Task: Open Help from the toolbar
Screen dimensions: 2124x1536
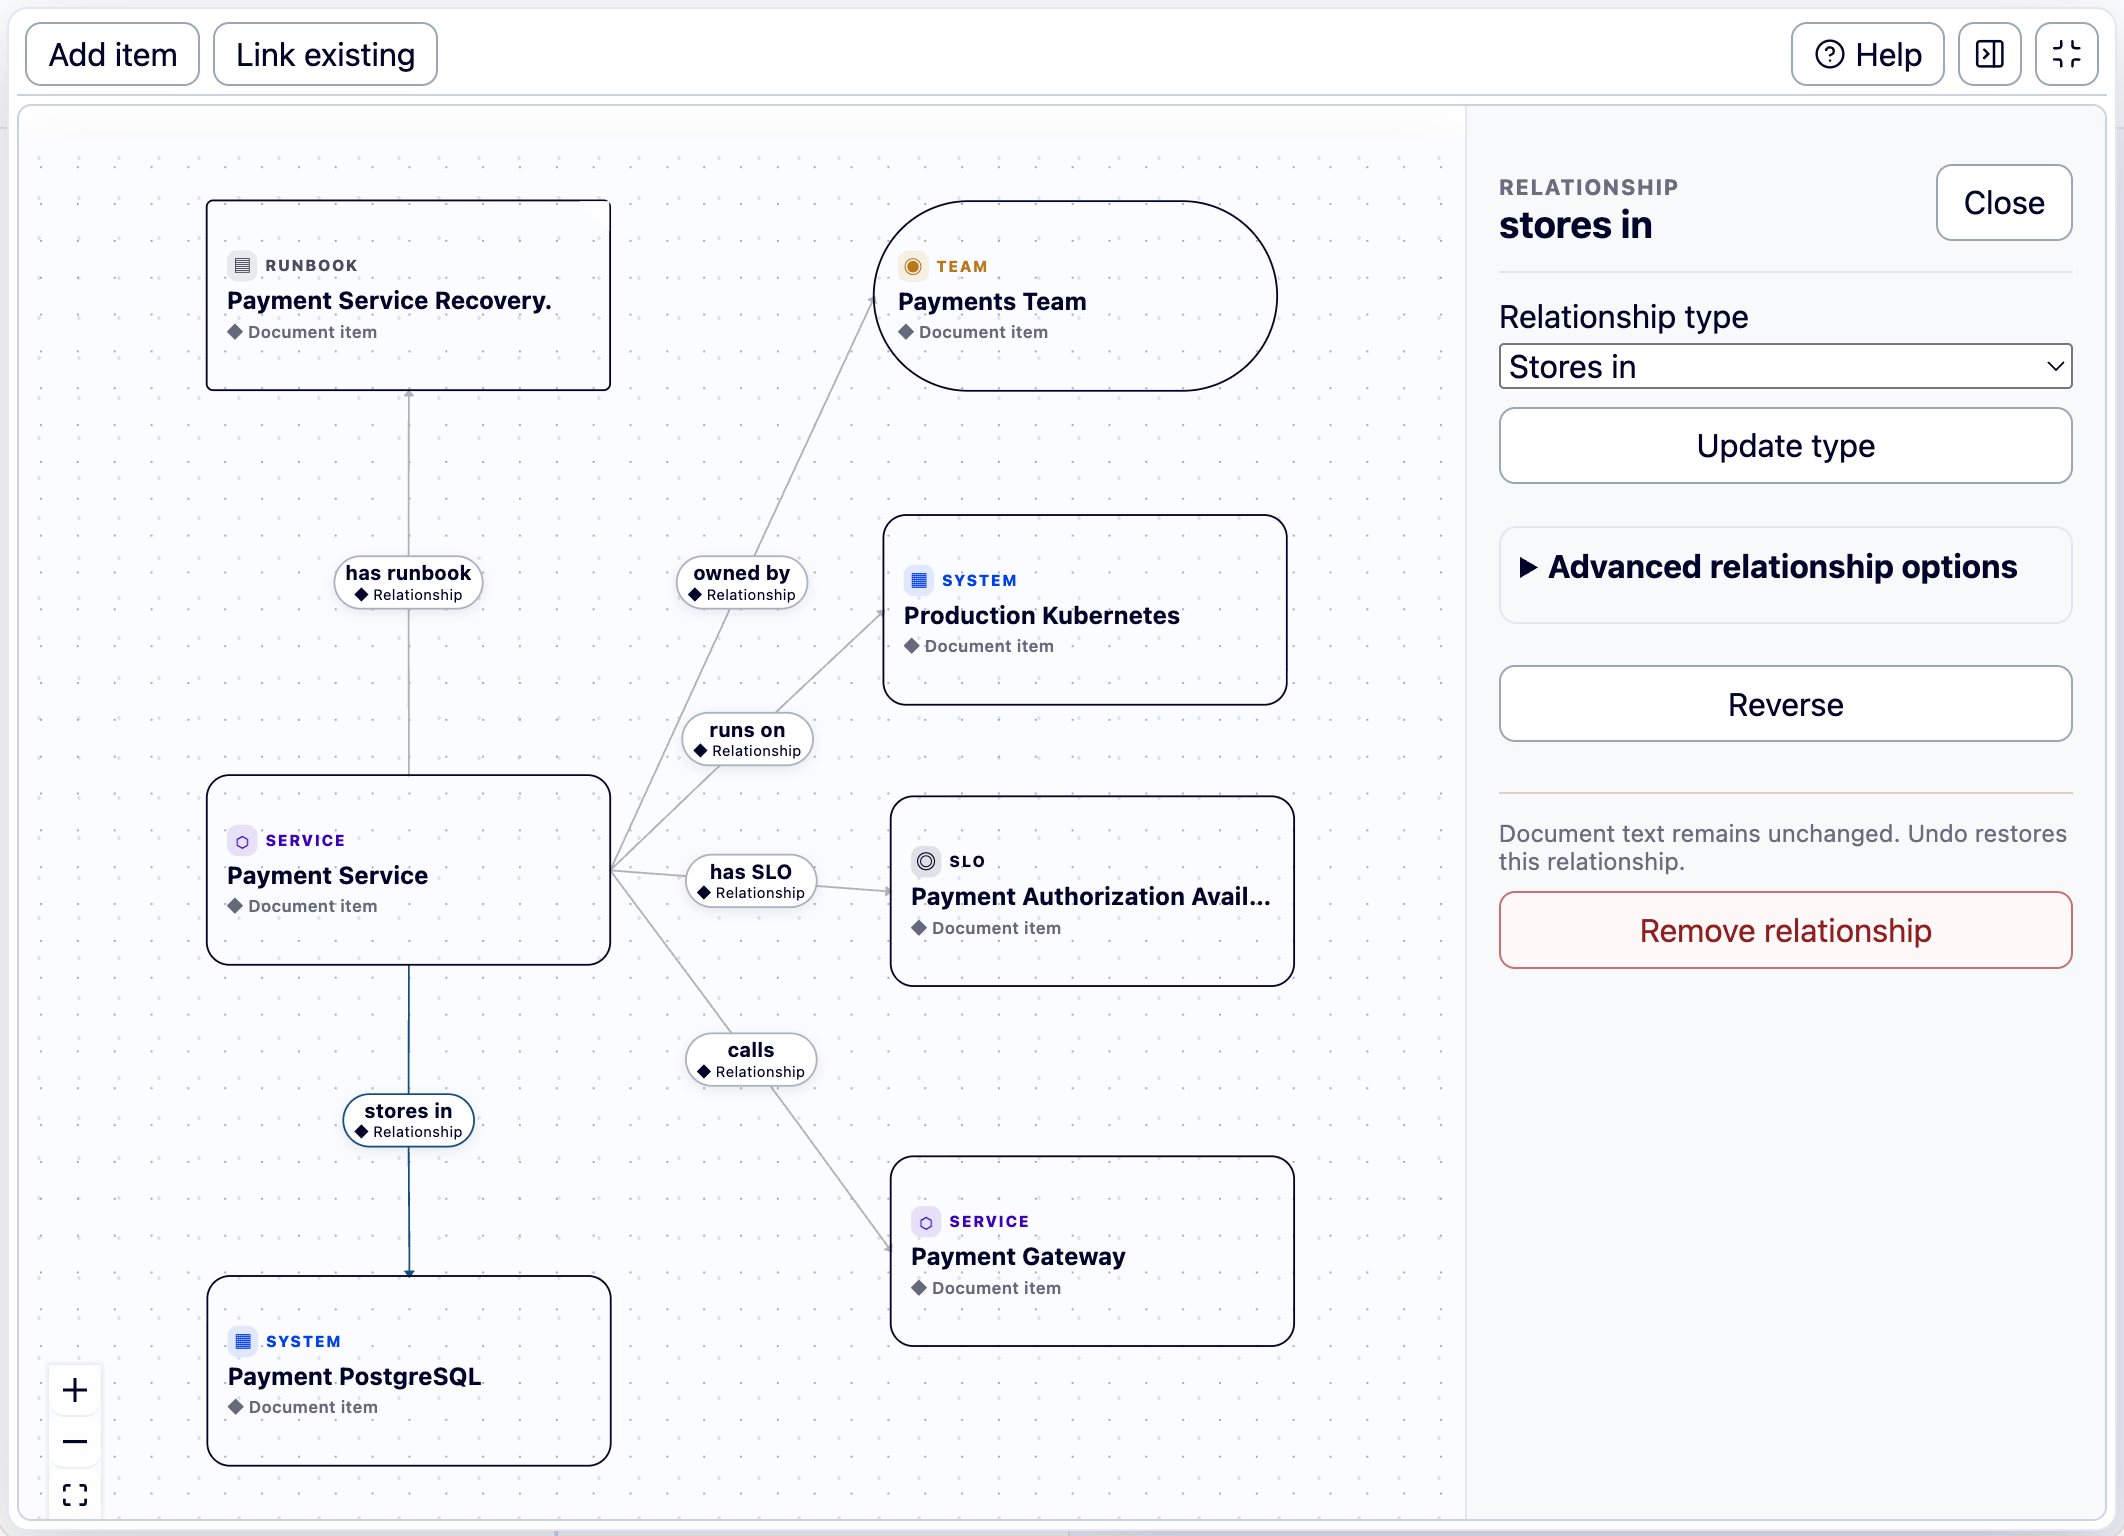Action: coord(1867,55)
